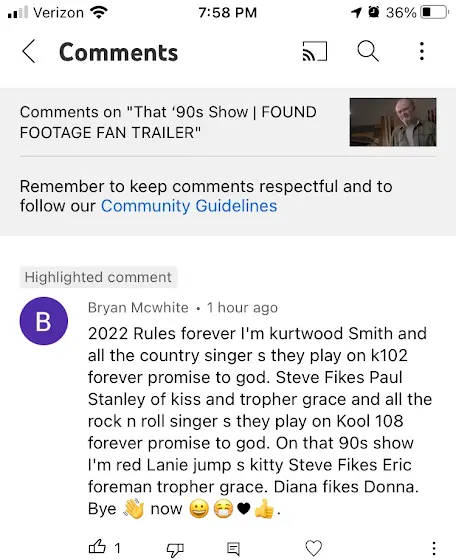
Task: Open the Community Guidelines link
Action: (189, 206)
